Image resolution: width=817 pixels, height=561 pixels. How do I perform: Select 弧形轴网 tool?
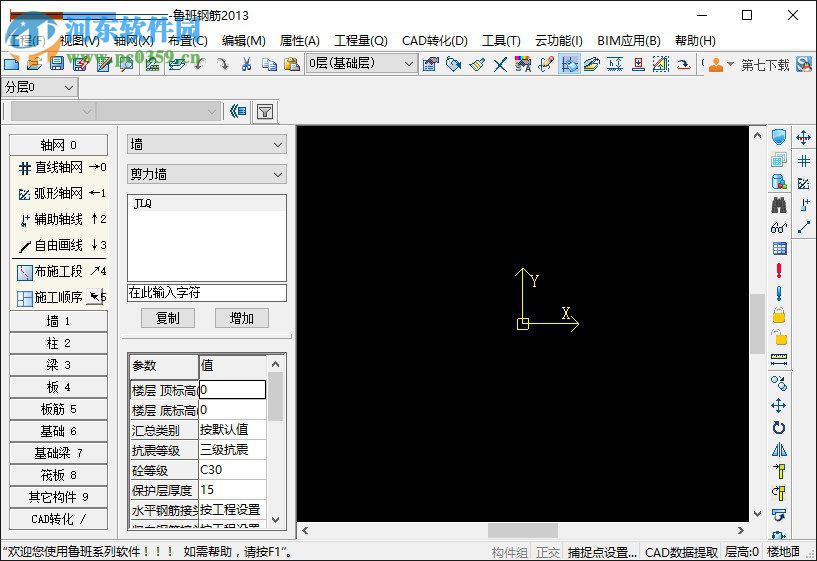click(61, 193)
